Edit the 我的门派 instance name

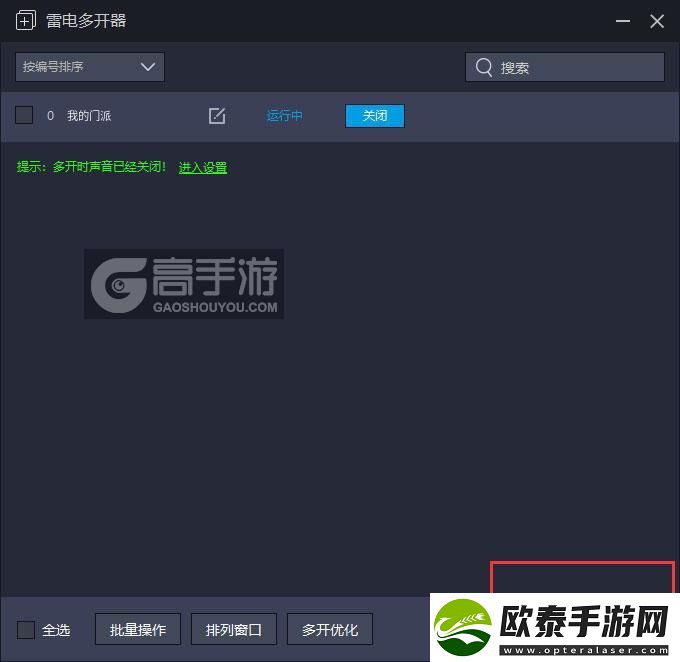click(217, 116)
